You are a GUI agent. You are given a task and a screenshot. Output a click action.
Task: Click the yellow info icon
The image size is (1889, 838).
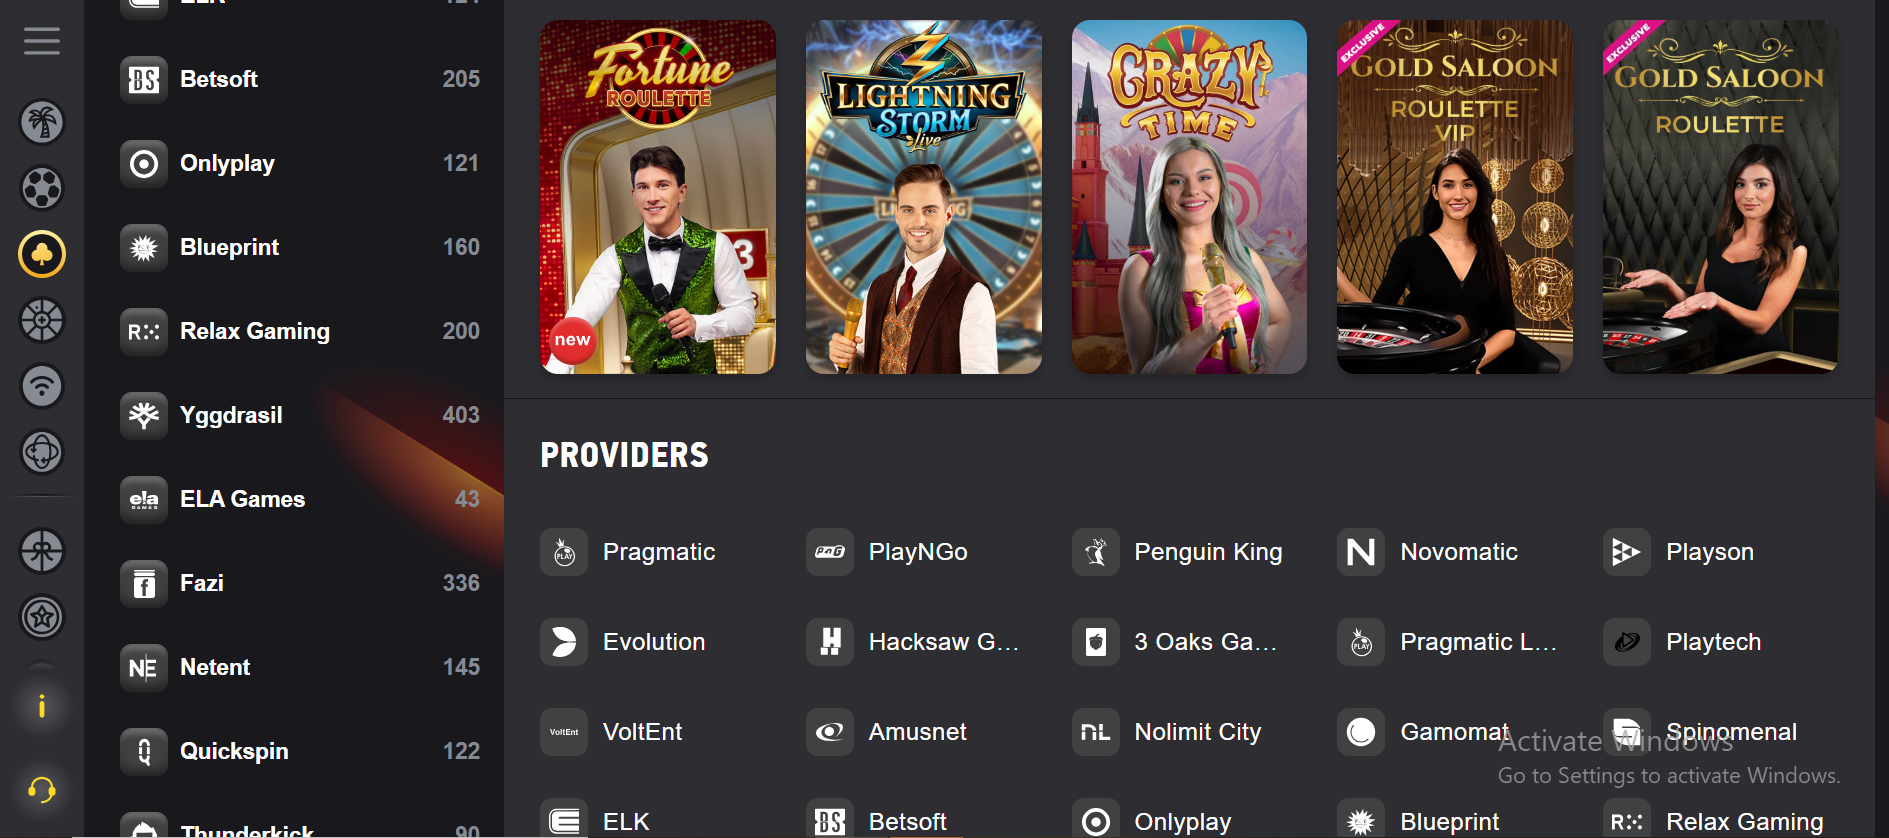(42, 707)
